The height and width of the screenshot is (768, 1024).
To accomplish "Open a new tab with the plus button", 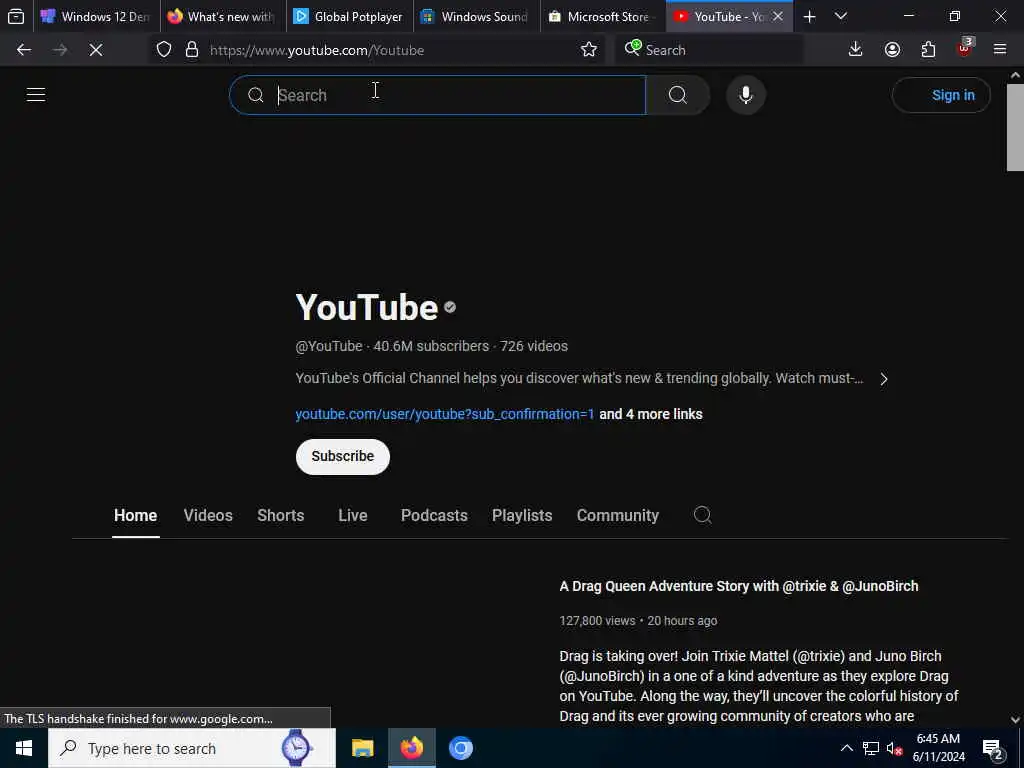I will (x=809, y=17).
